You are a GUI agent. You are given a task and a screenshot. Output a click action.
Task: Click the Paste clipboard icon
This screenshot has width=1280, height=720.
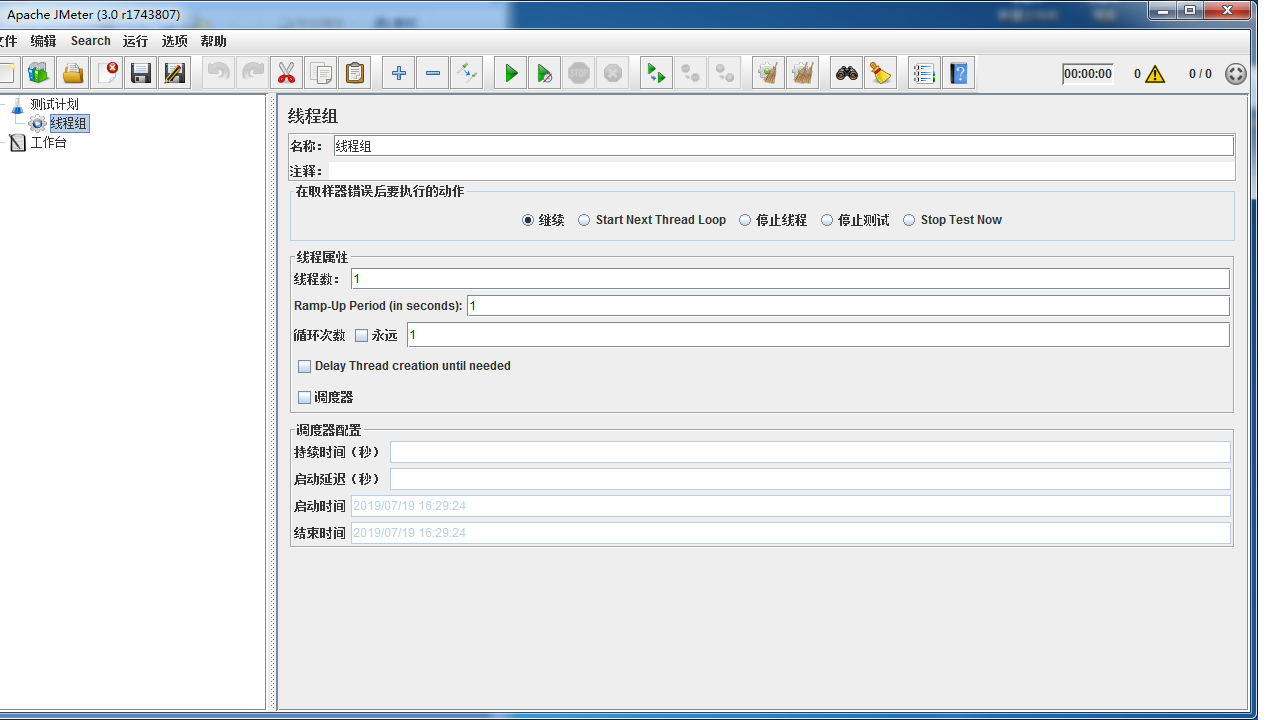pyautogui.click(x=355, y=73)
